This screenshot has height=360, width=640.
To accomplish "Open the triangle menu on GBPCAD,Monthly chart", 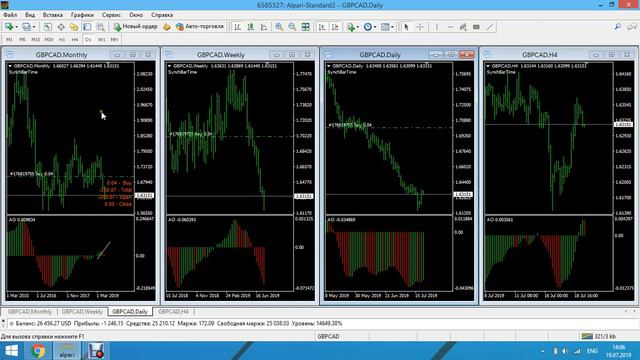I will pos(10,66).
